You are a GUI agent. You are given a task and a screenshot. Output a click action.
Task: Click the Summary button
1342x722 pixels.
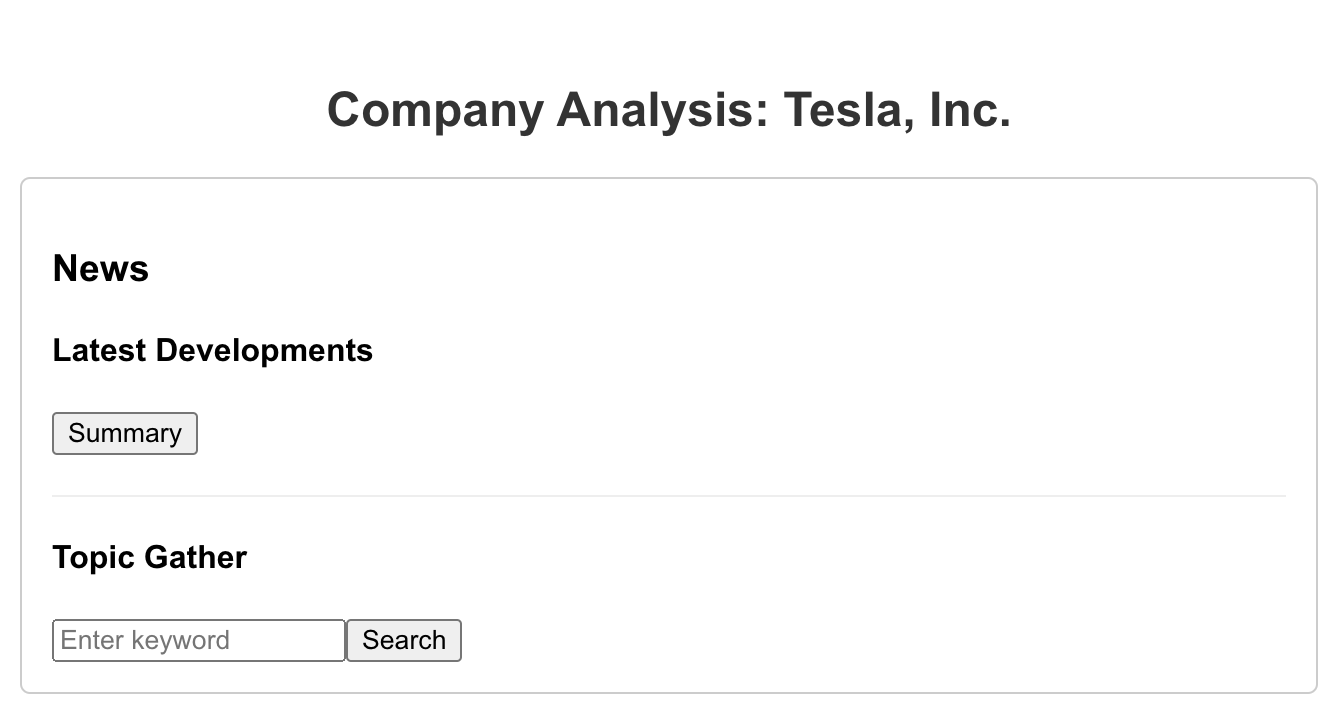[x=125, y=433]
